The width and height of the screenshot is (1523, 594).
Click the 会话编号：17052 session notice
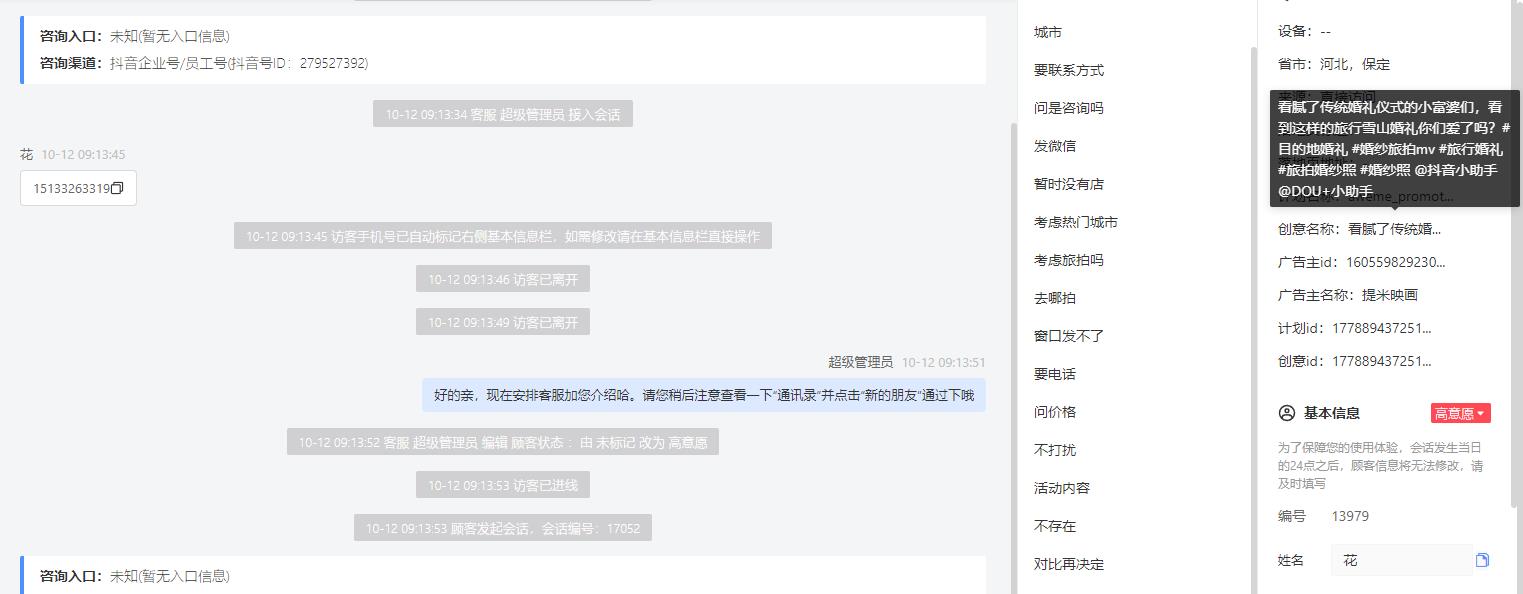[x=503, y=528]
